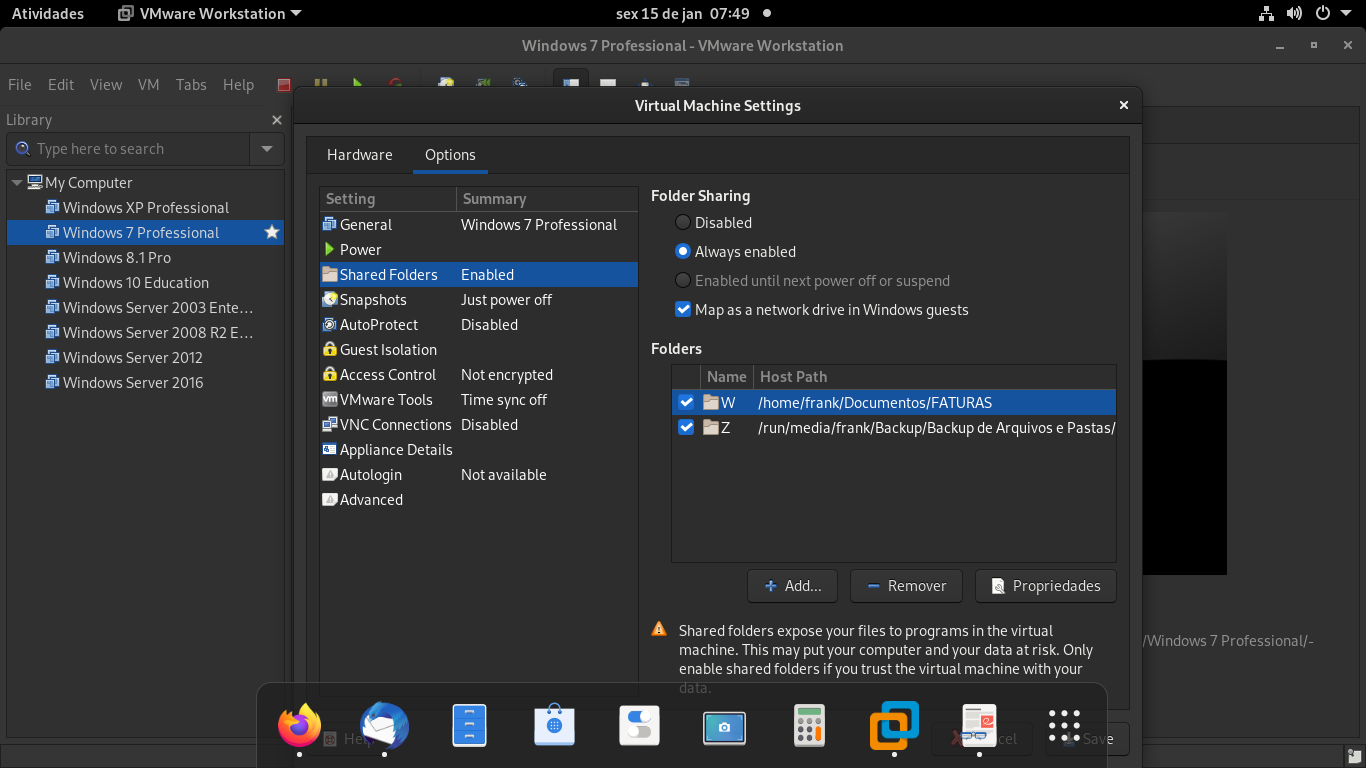Open the document viewer dock icon
Viewport: 1366px width, 768px height.
[x=979, y=725]
